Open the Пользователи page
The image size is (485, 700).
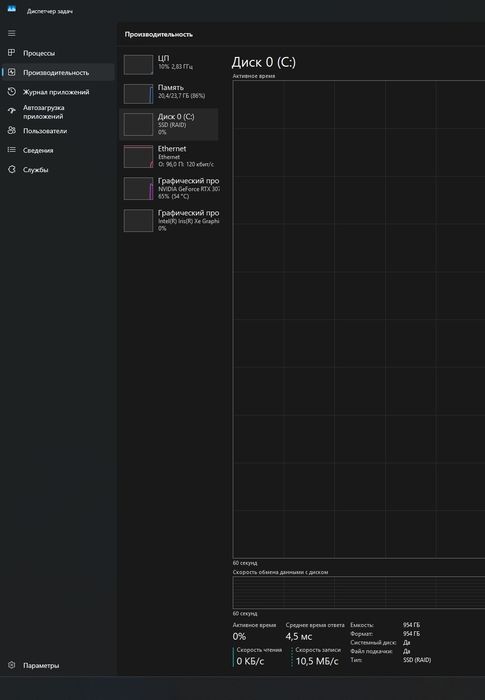pos(57,130)
